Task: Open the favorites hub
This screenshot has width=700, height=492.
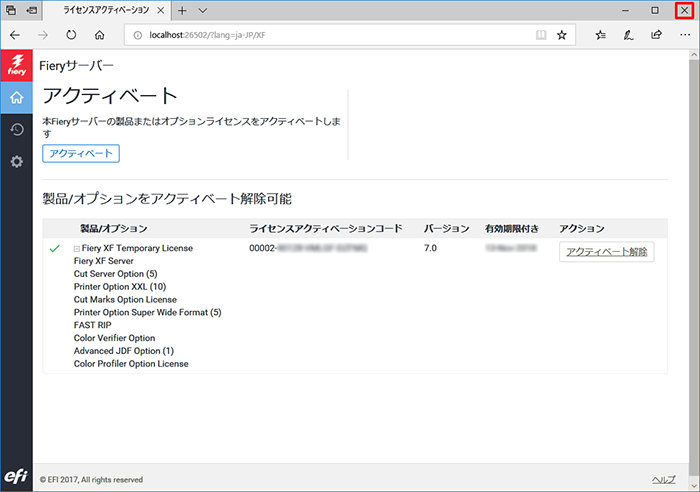Action: 600,35
